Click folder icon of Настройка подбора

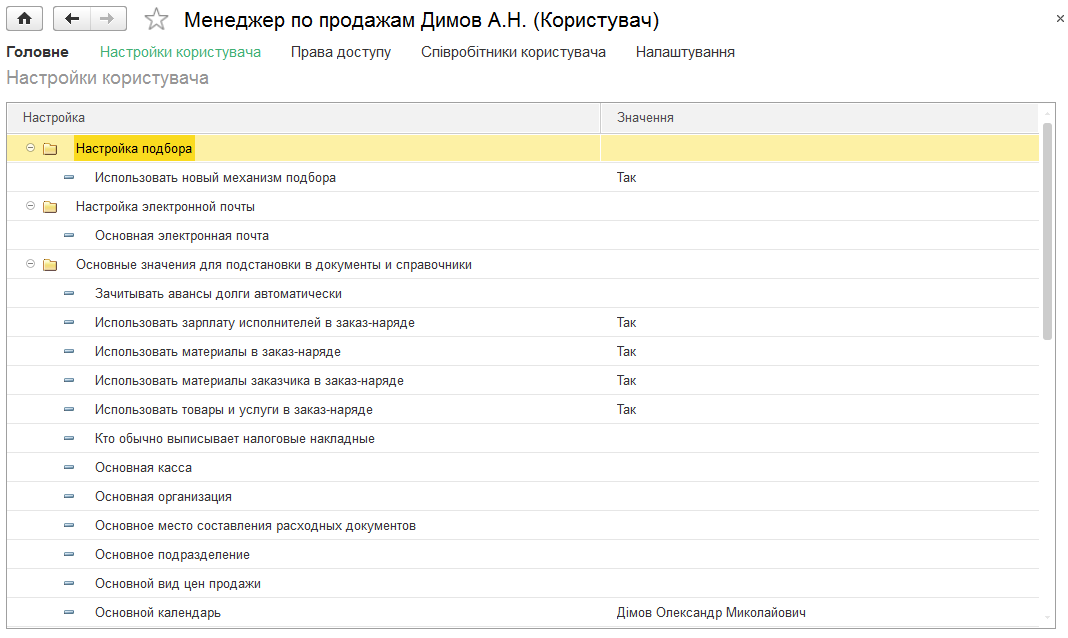pos(50,148)
